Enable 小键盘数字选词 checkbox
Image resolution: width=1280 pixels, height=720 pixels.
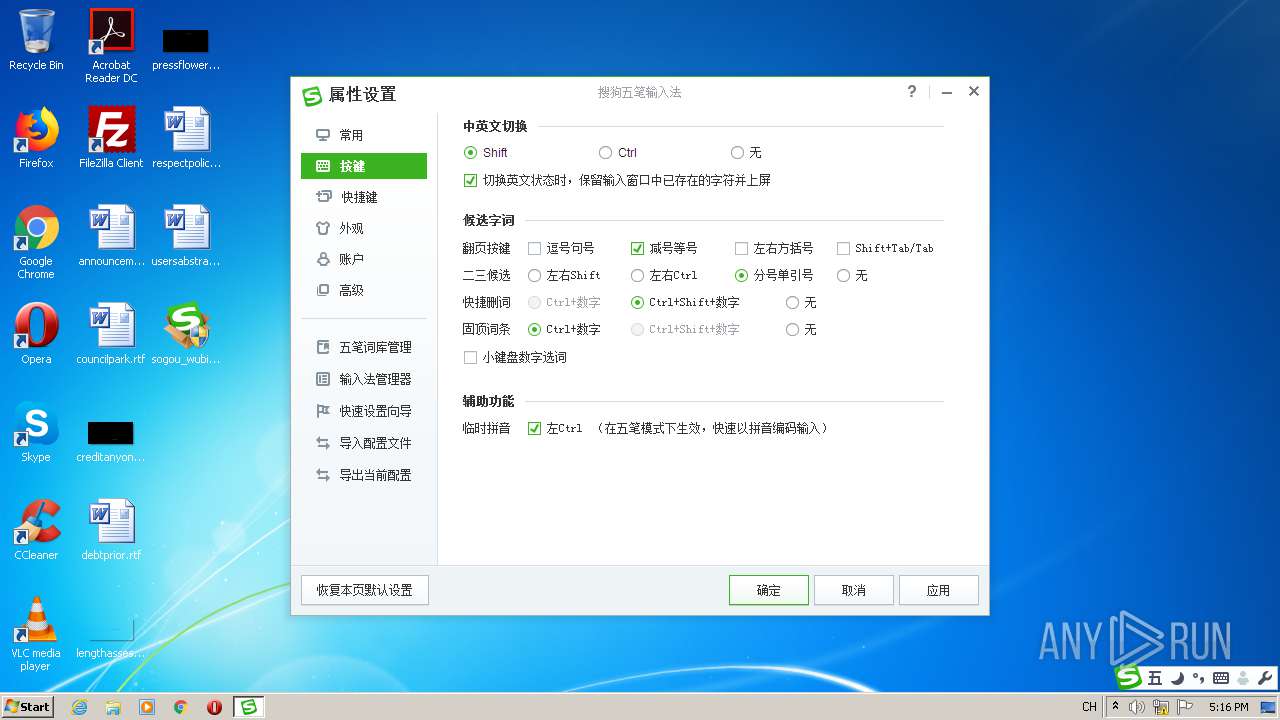(x=471, y=357)
